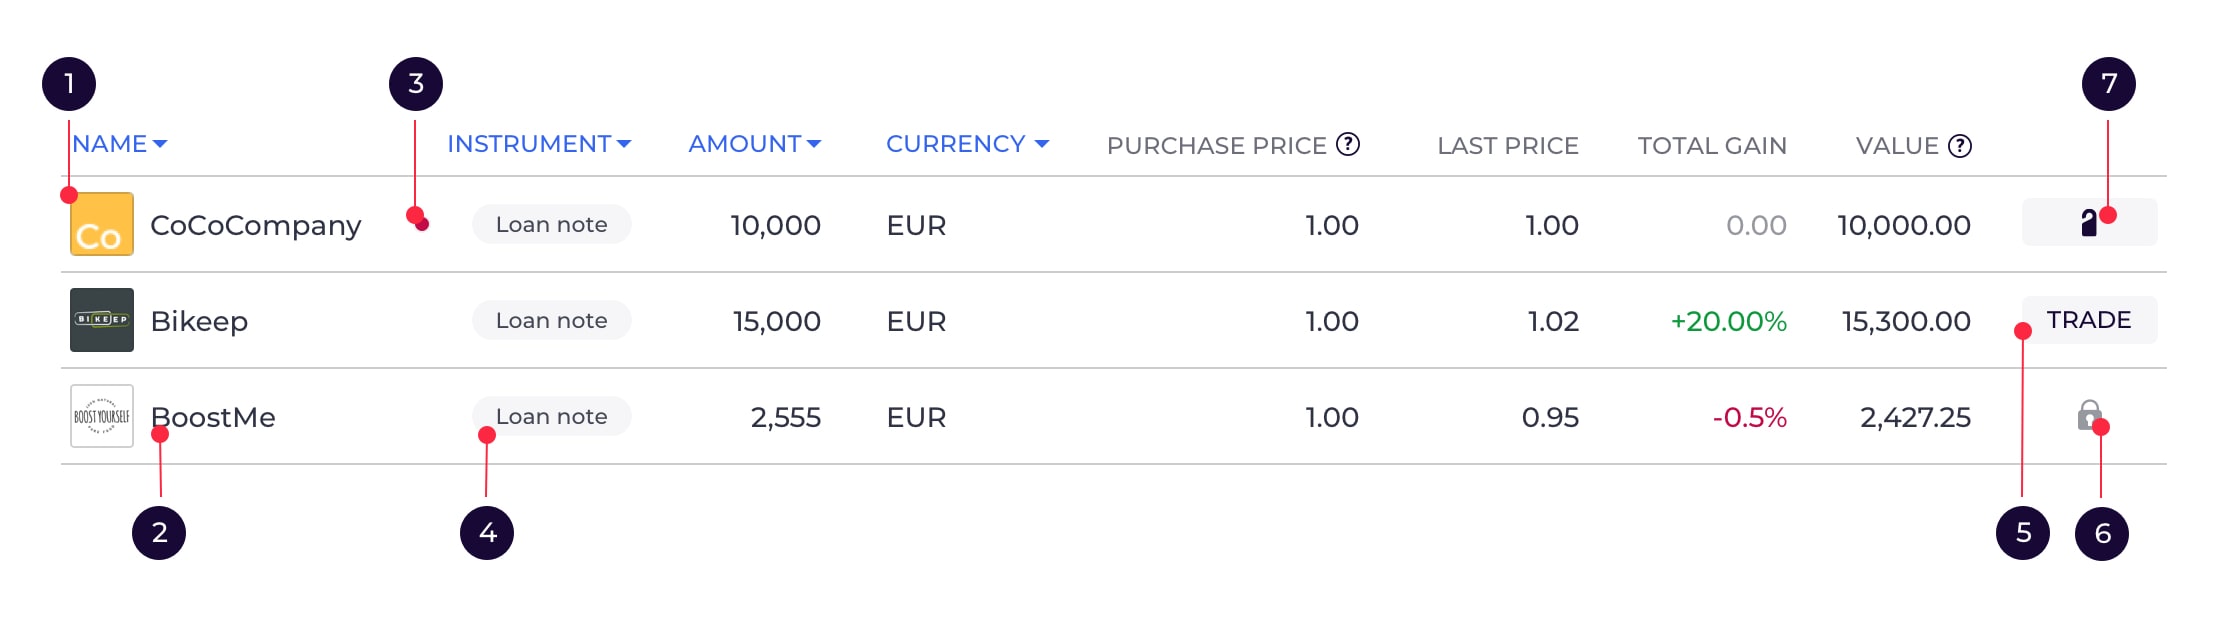Viewport: 2228px width, 622px height.
Task: Open the Name column sort dropdown
Action: click(x=120, y=144)
